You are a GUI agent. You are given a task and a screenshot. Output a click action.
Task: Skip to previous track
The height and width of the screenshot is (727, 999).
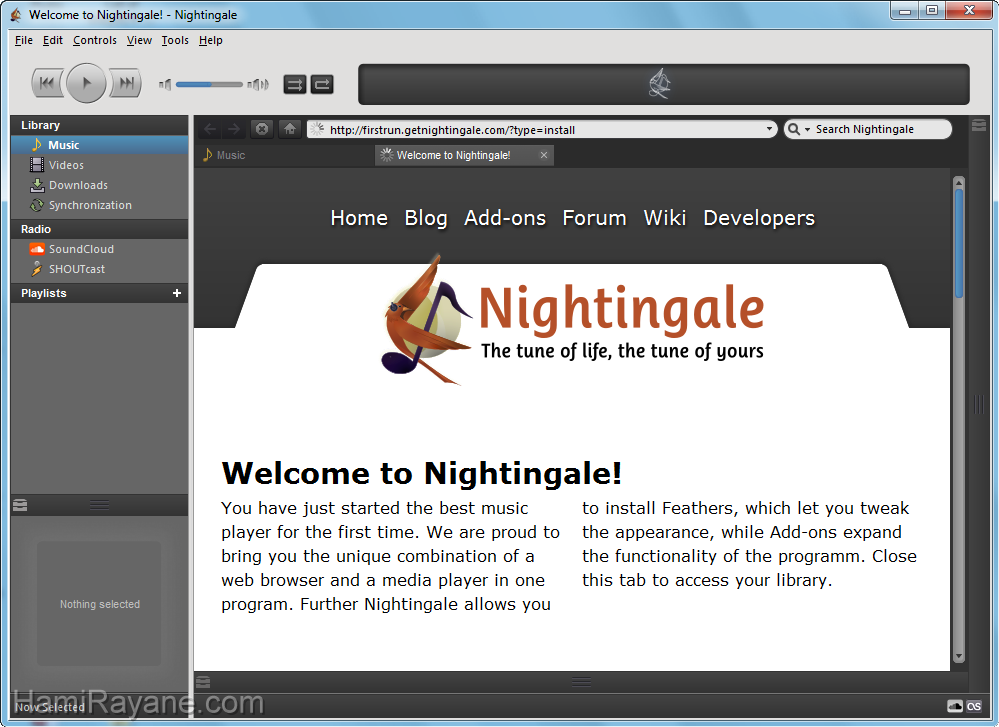(x=48, y=83)
